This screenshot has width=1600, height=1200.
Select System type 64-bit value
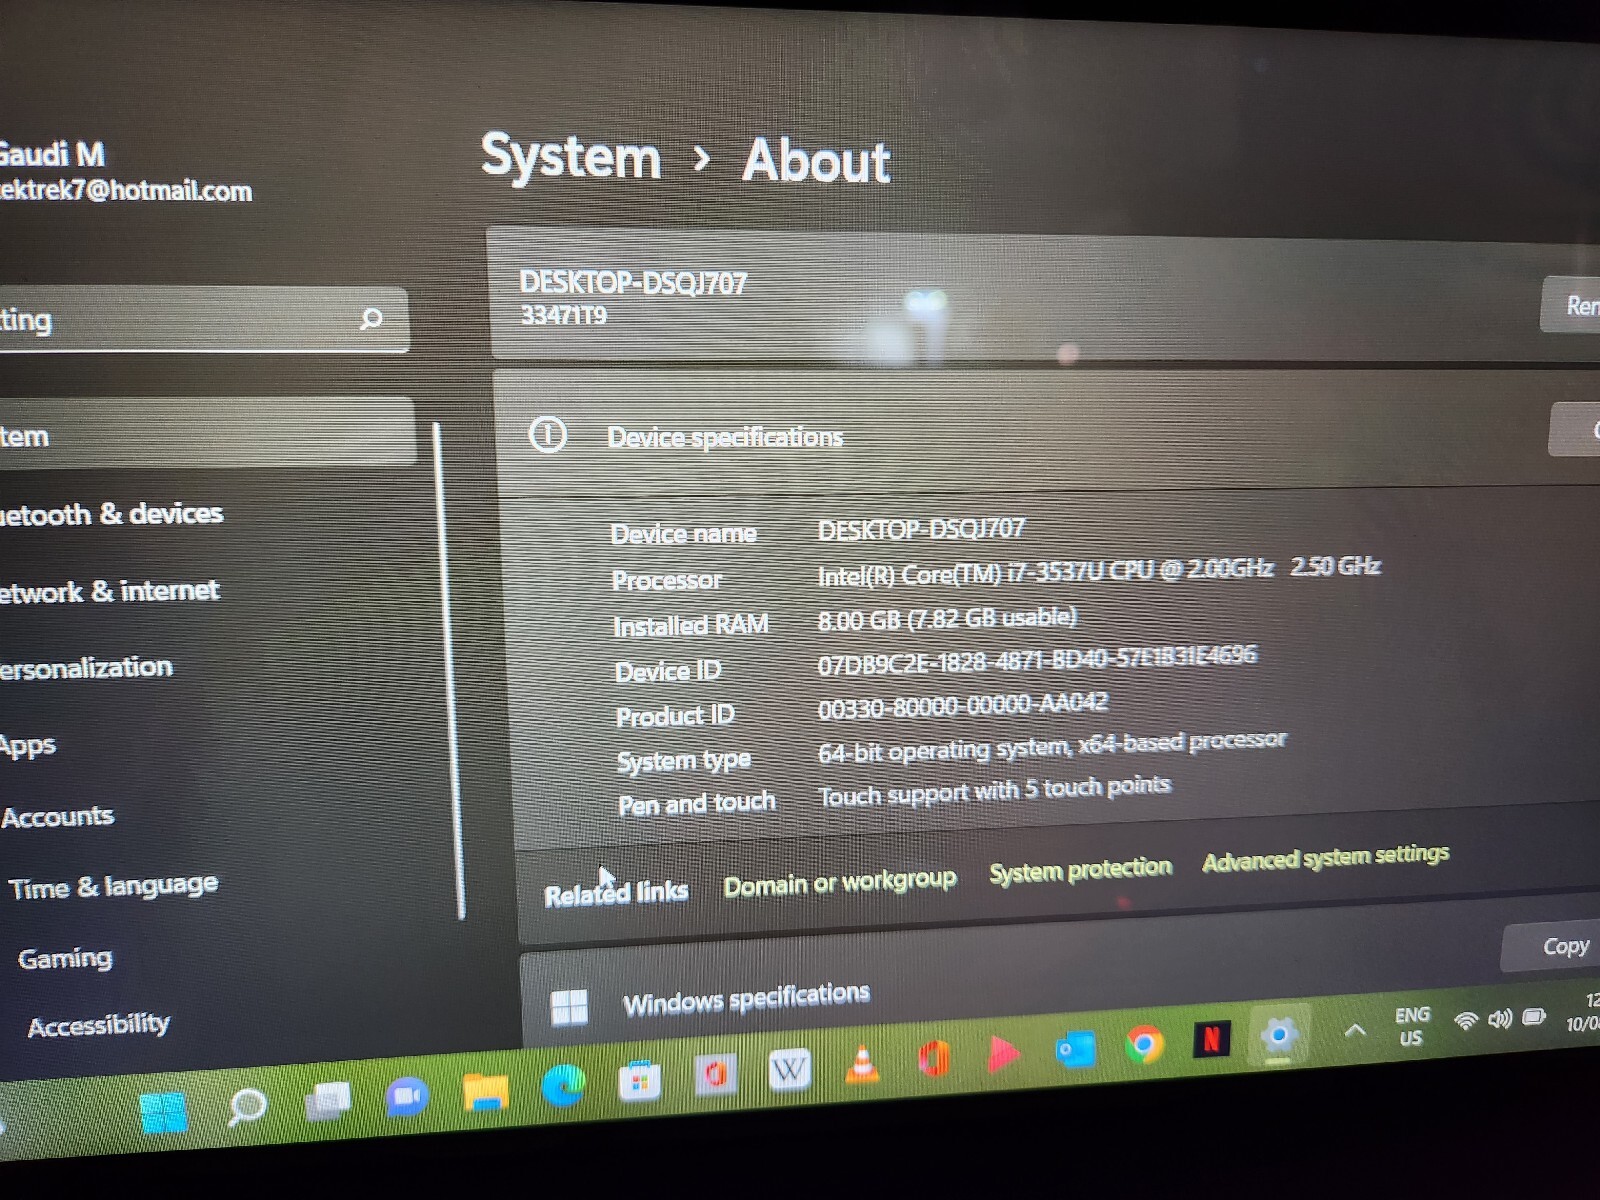tap(1052, 747)
